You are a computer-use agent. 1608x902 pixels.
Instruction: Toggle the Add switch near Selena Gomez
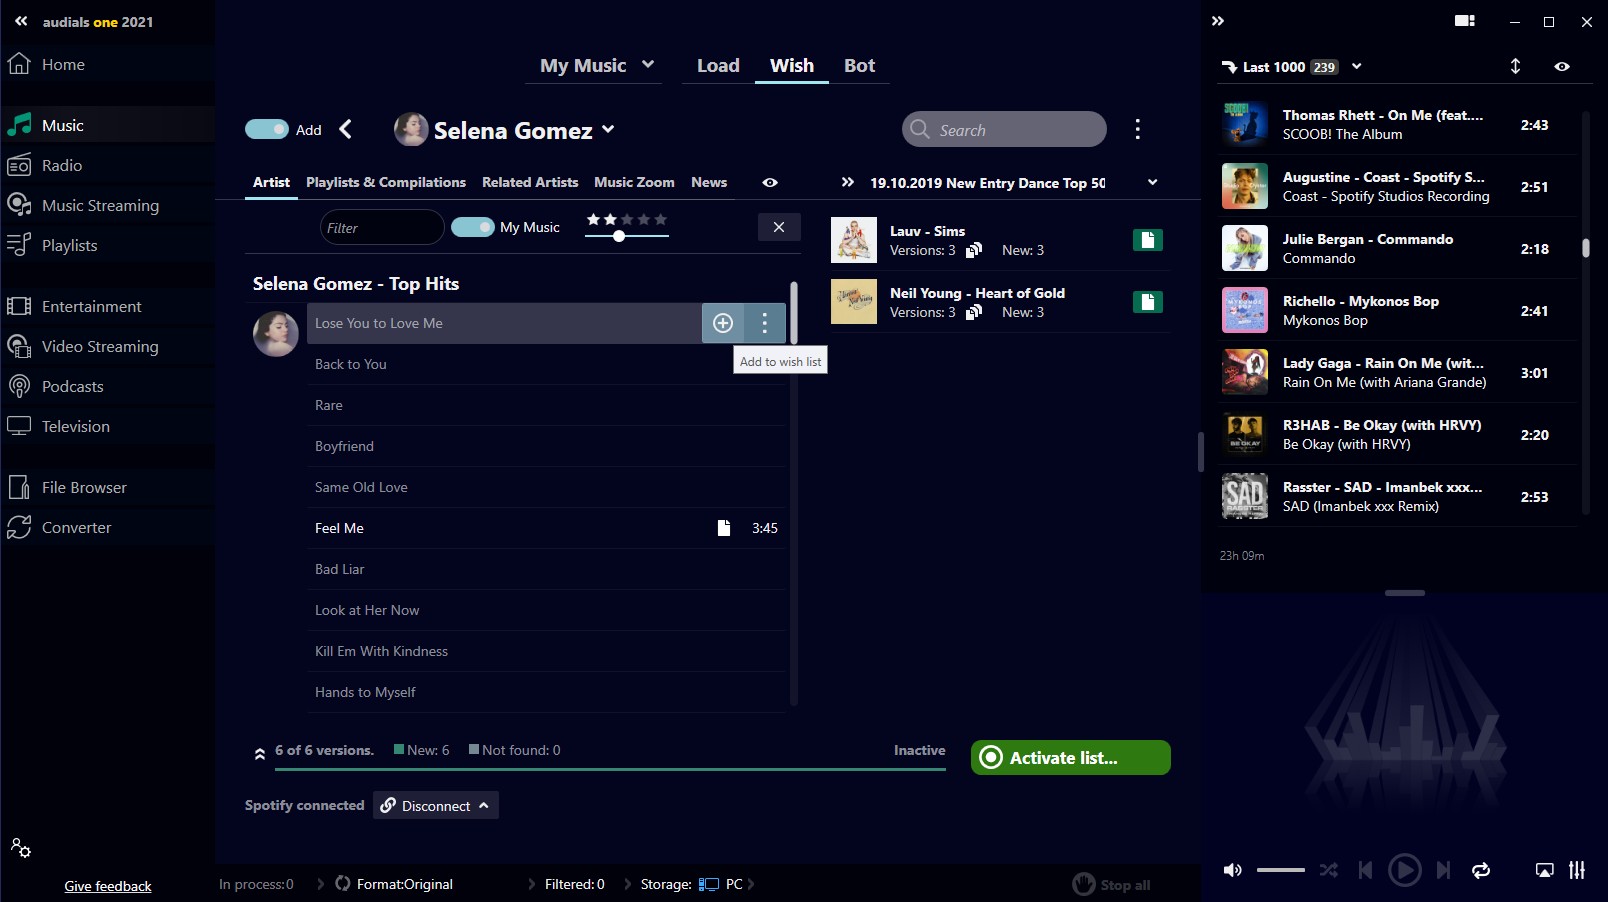point(267,130)
